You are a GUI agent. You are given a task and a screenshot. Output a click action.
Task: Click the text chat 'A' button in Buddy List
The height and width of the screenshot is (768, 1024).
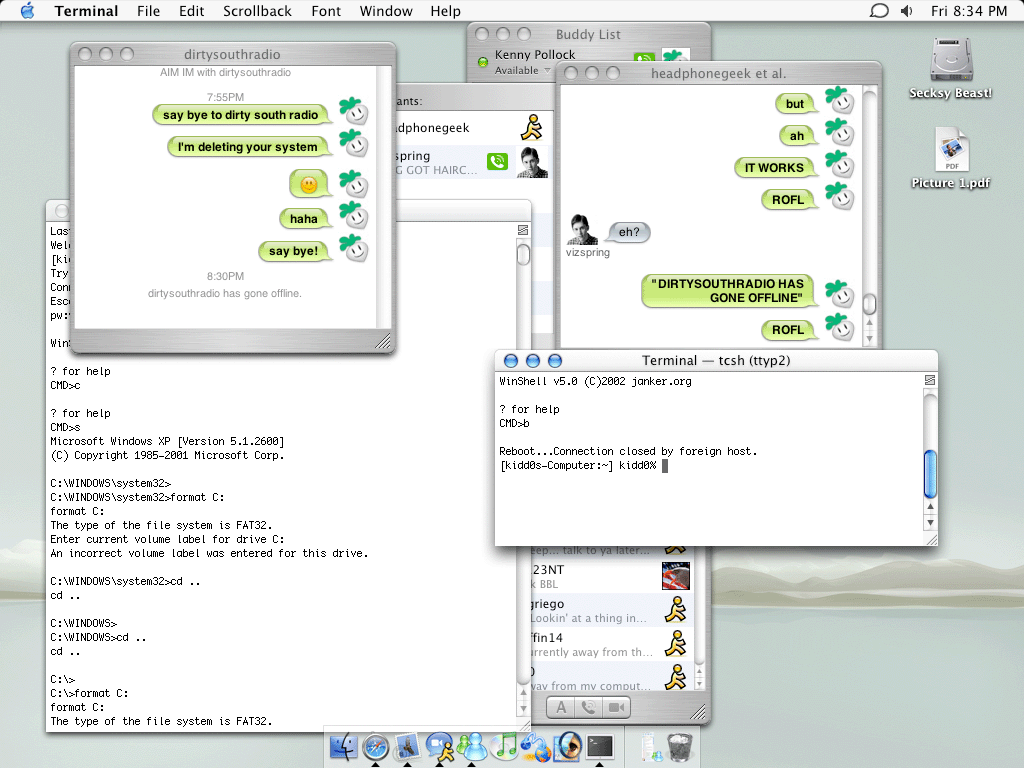561,707
